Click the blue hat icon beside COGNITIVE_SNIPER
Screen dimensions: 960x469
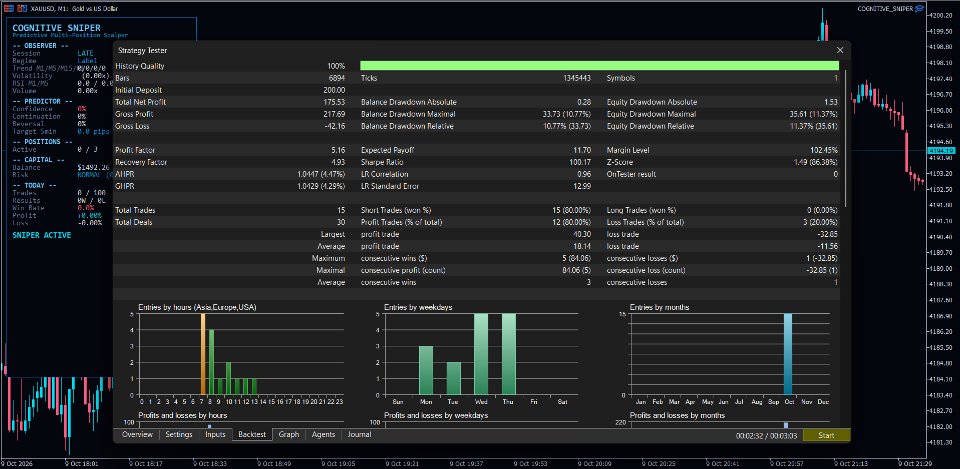coord(920,9)
